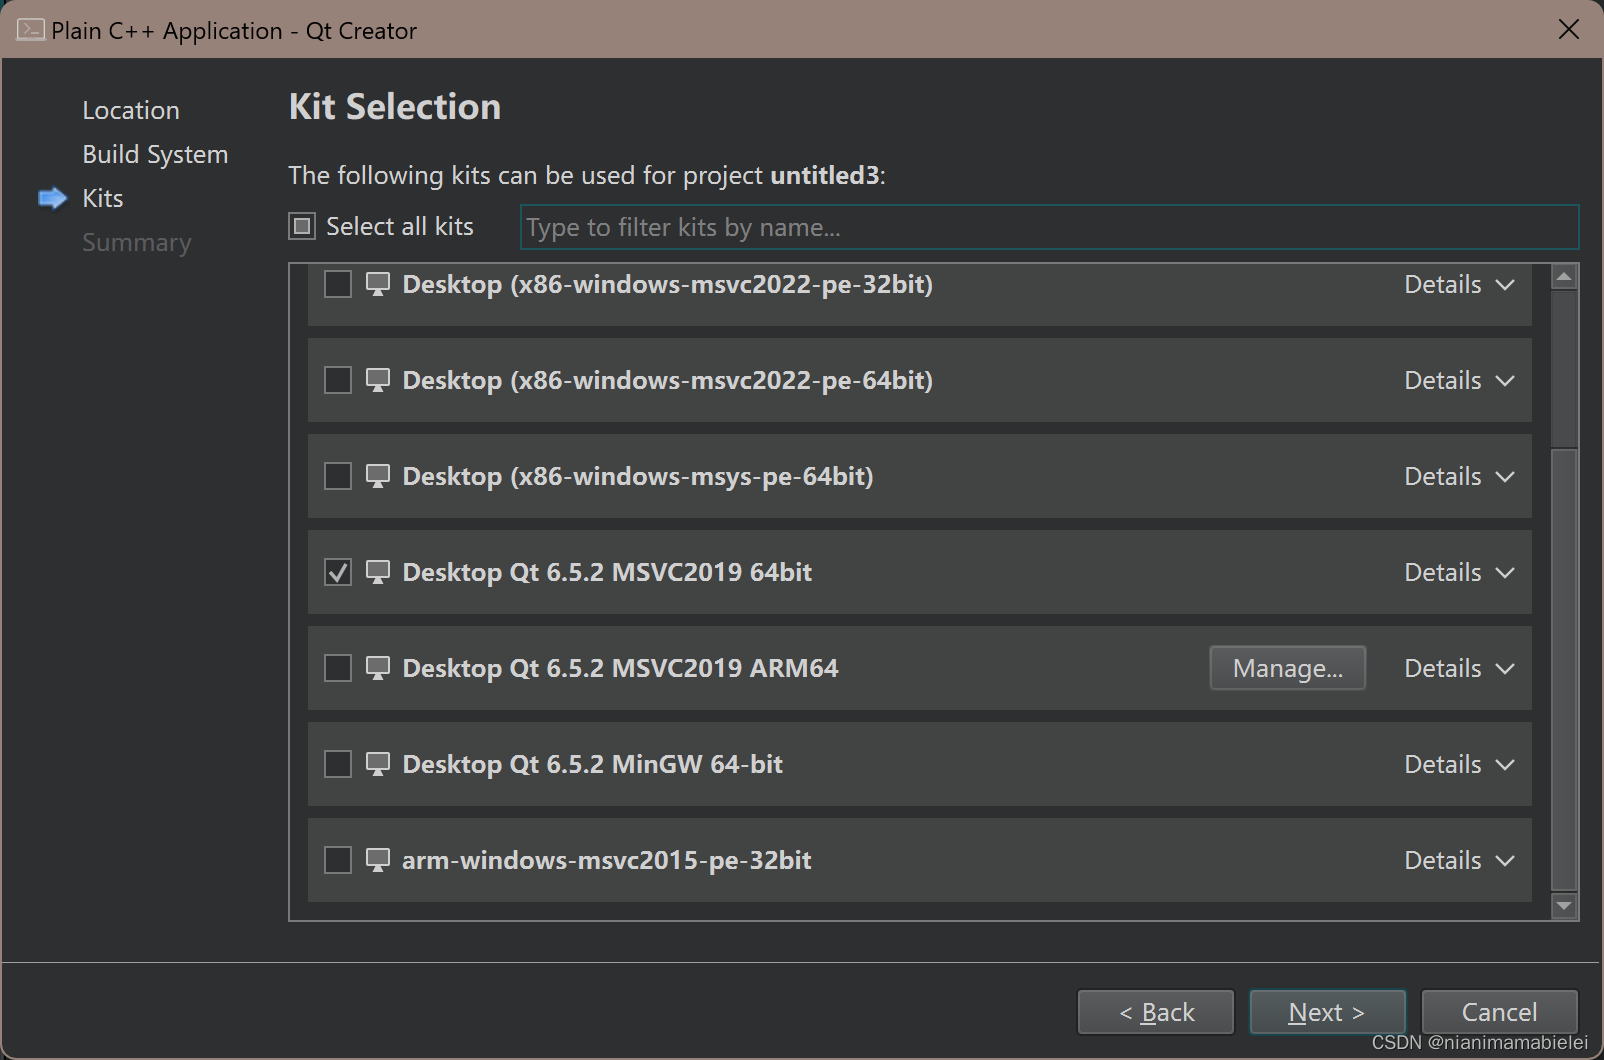
Task: Click the Next button to proceed
Action: [x=1327, y=1012]
